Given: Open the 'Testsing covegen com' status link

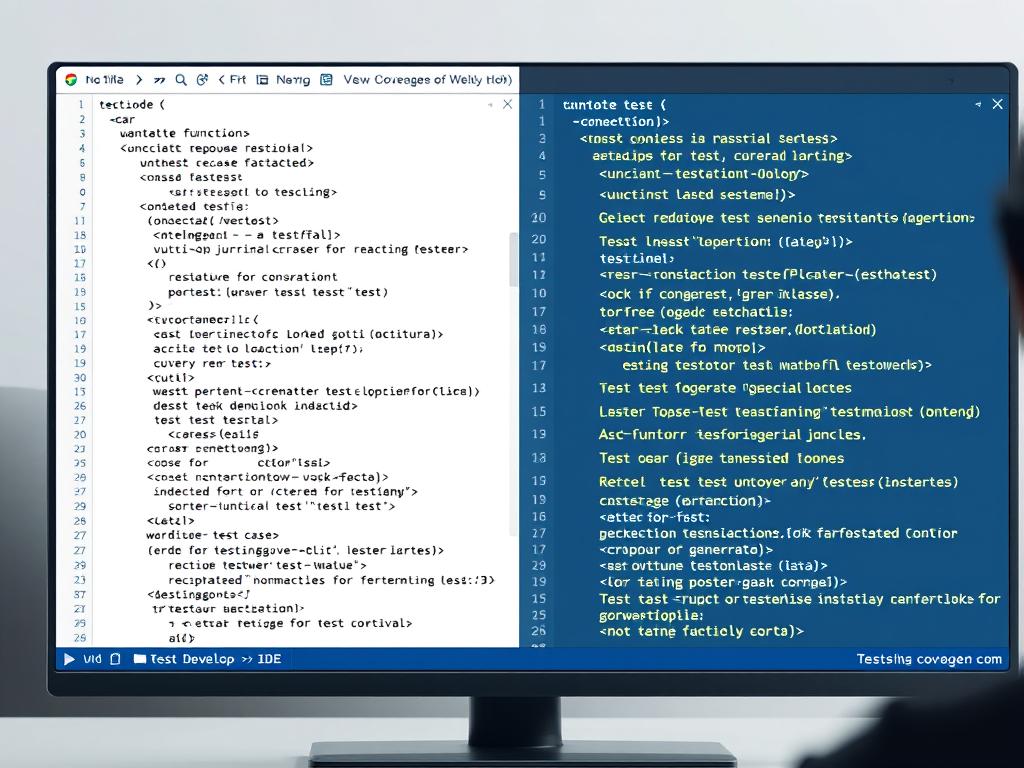Looking at the screenshot, I should point(929,659).
